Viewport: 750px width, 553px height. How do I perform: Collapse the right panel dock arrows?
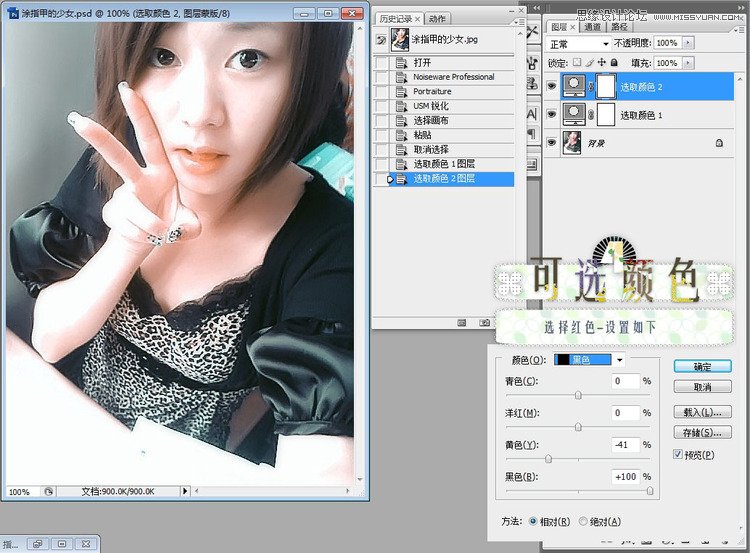(x=741, y=8)
